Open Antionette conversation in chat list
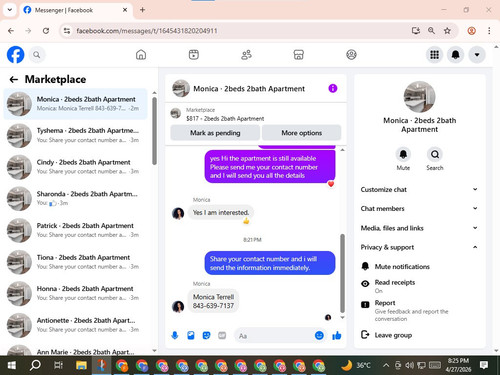 tap(75, 325)
